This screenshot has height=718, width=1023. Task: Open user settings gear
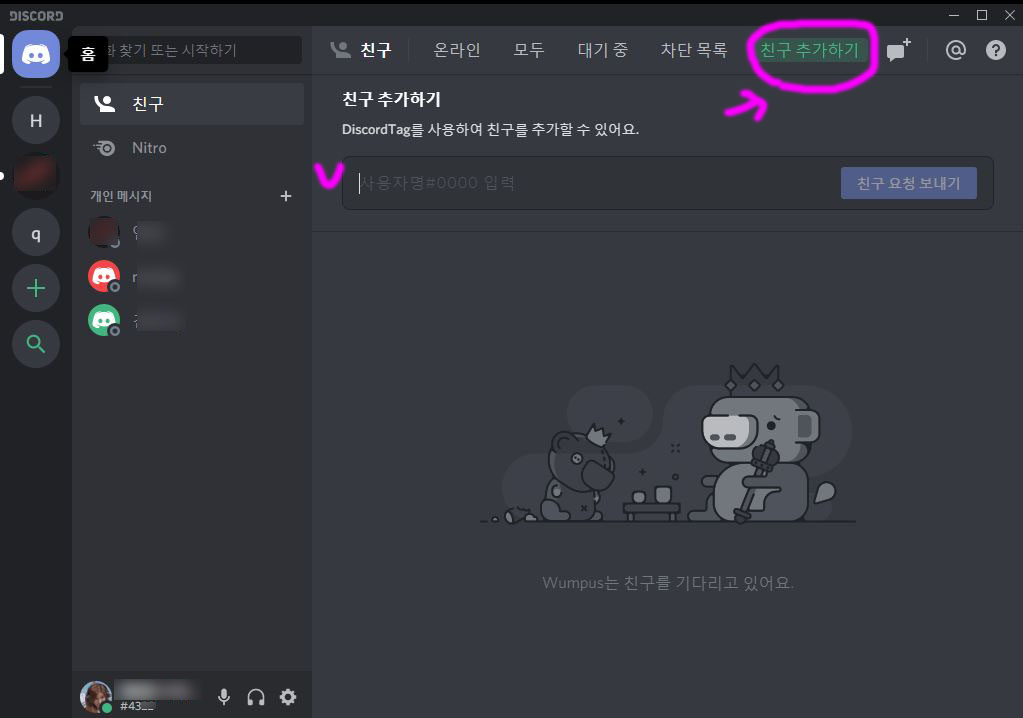pyautogui.click(x=288, y=697)
